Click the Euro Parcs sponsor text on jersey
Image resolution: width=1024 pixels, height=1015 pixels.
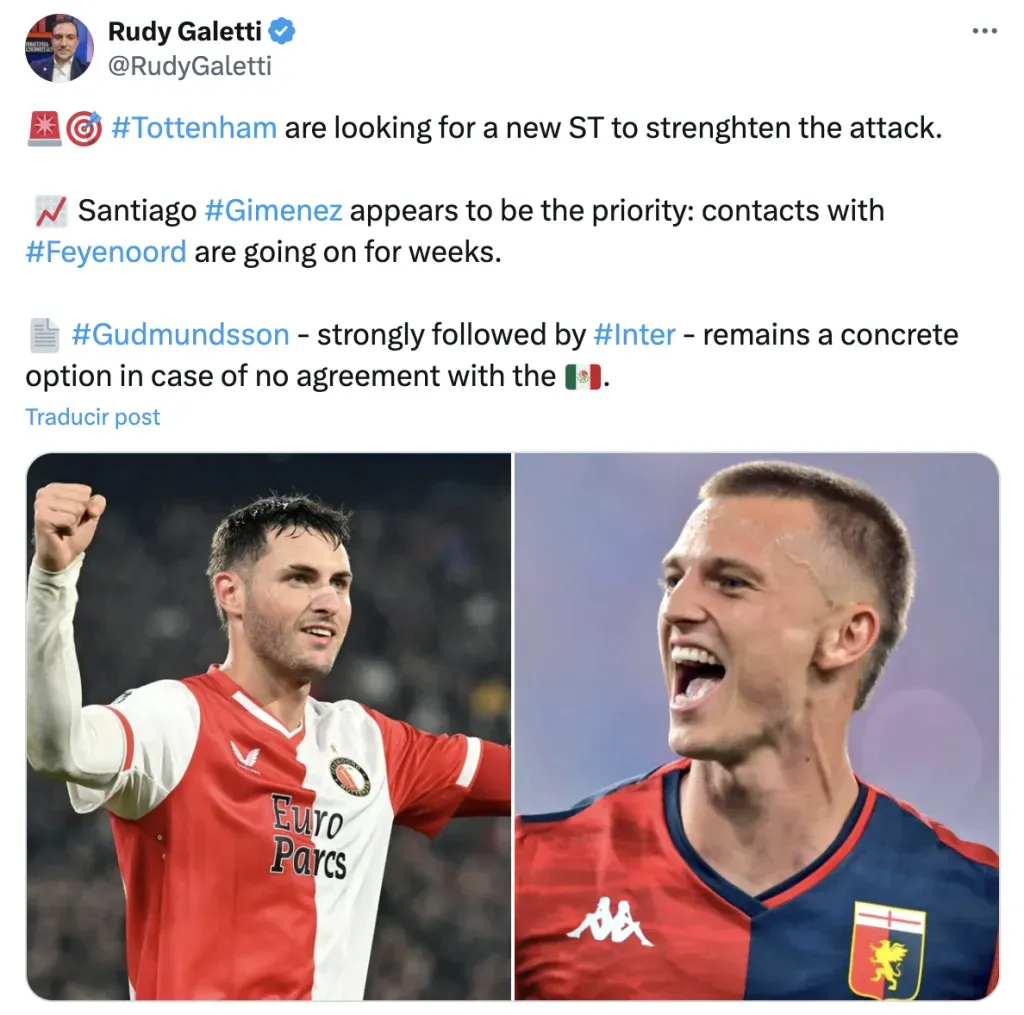308,837
